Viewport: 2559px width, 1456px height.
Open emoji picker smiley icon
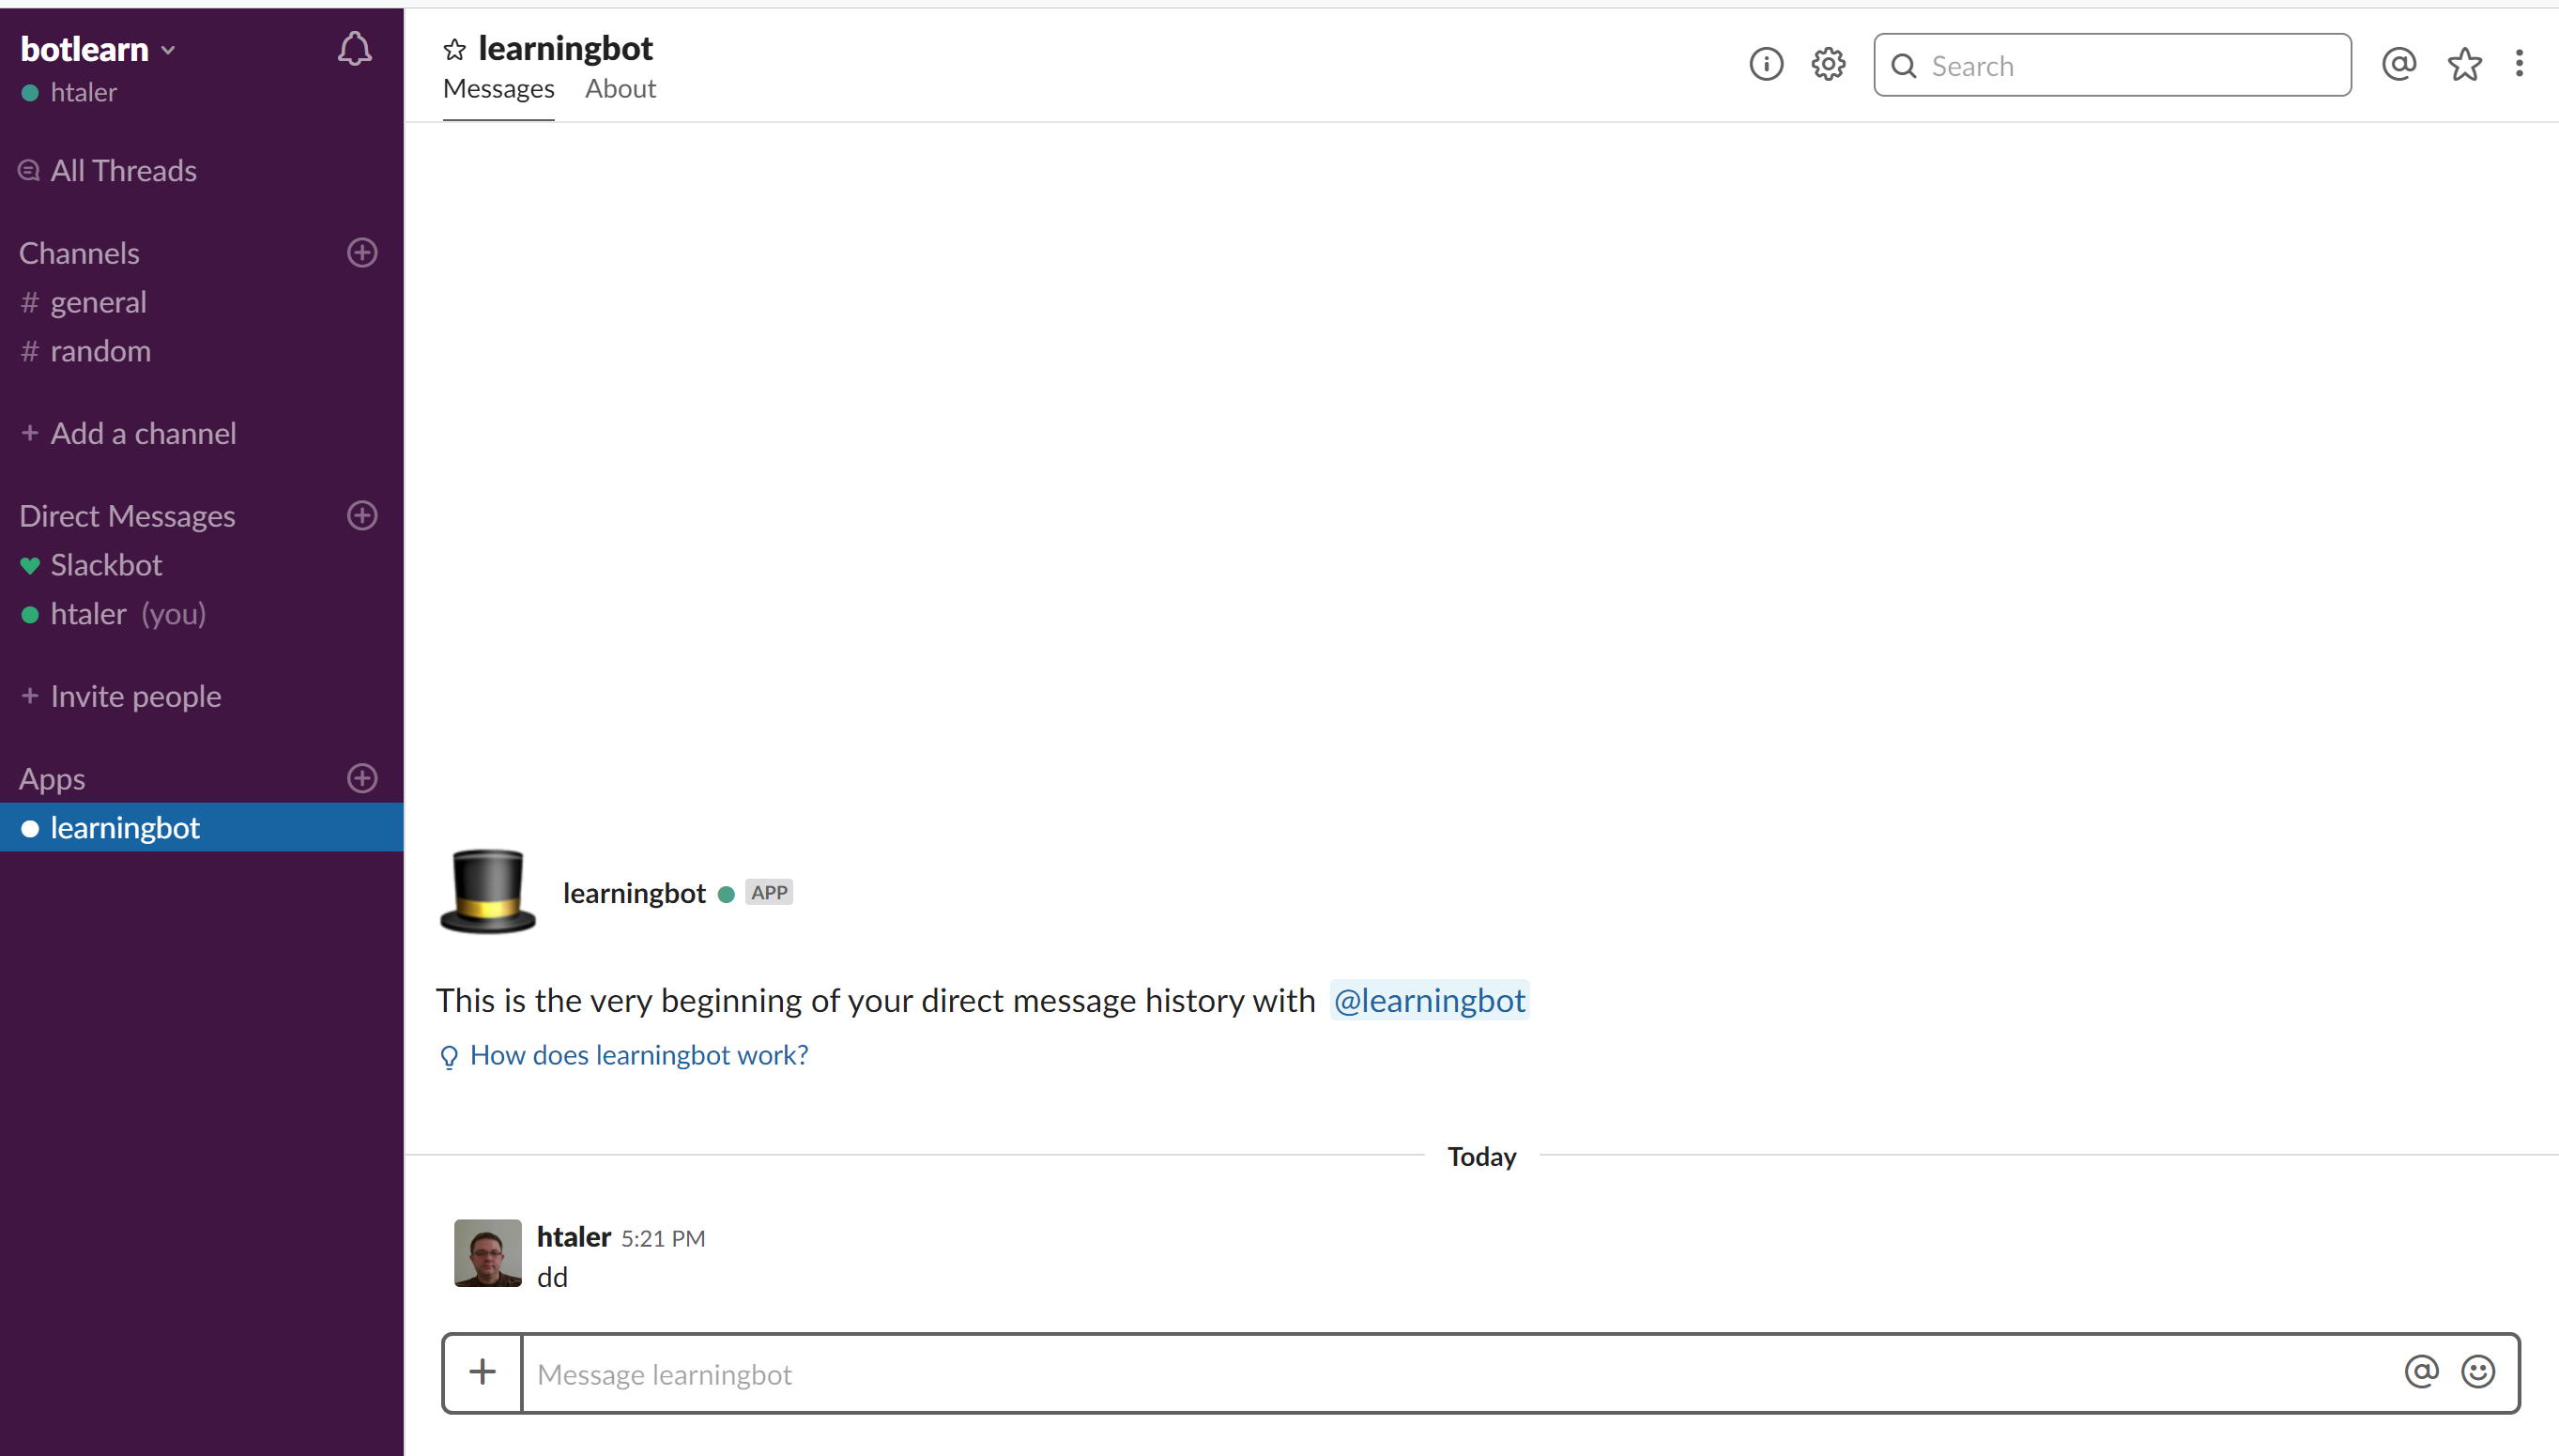[x=2477, y=1372]
